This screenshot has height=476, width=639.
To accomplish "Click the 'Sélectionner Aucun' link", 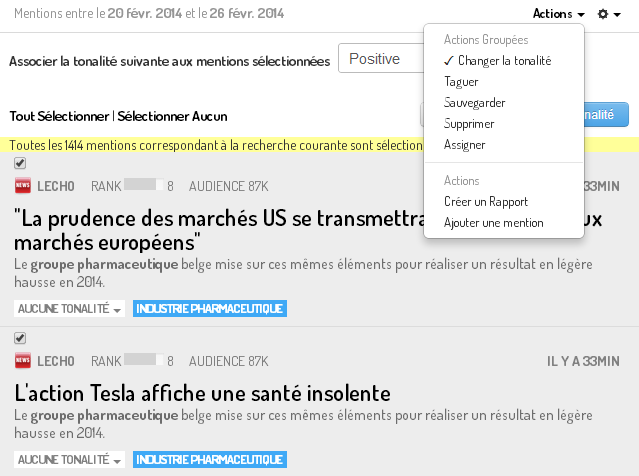I will click(172, 116).
